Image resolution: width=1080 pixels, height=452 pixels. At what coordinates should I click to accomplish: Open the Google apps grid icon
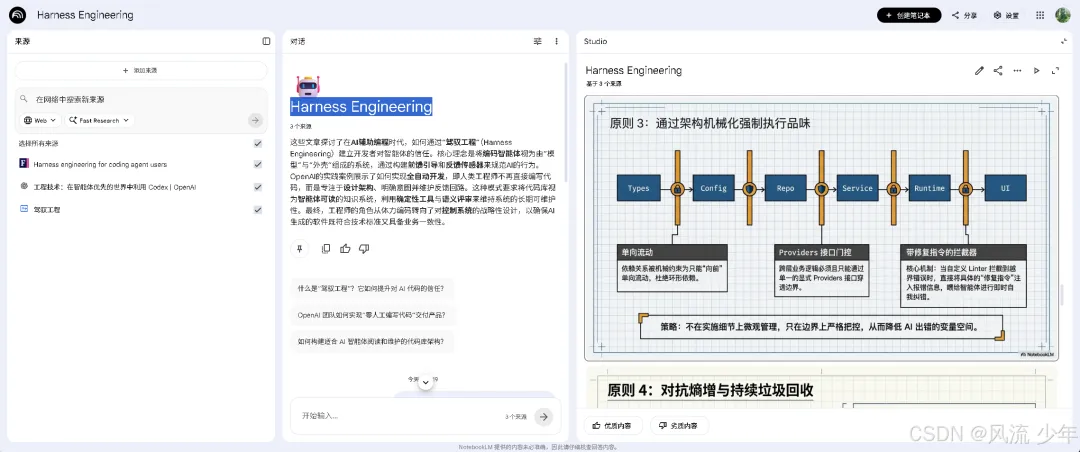click(1040, 15)
